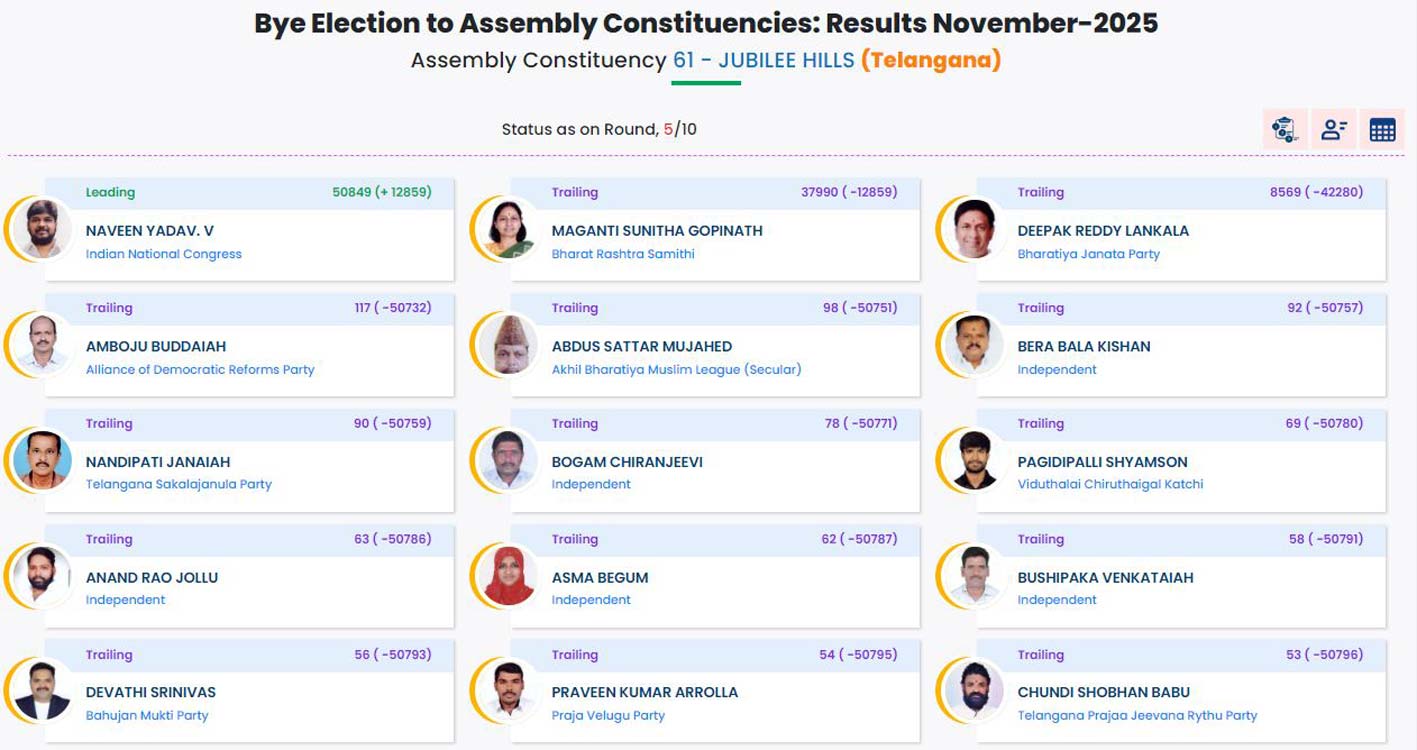Screen dimensions: 1417x750
Task: Select the candidate list view icon
Action: click(1333, 128)
